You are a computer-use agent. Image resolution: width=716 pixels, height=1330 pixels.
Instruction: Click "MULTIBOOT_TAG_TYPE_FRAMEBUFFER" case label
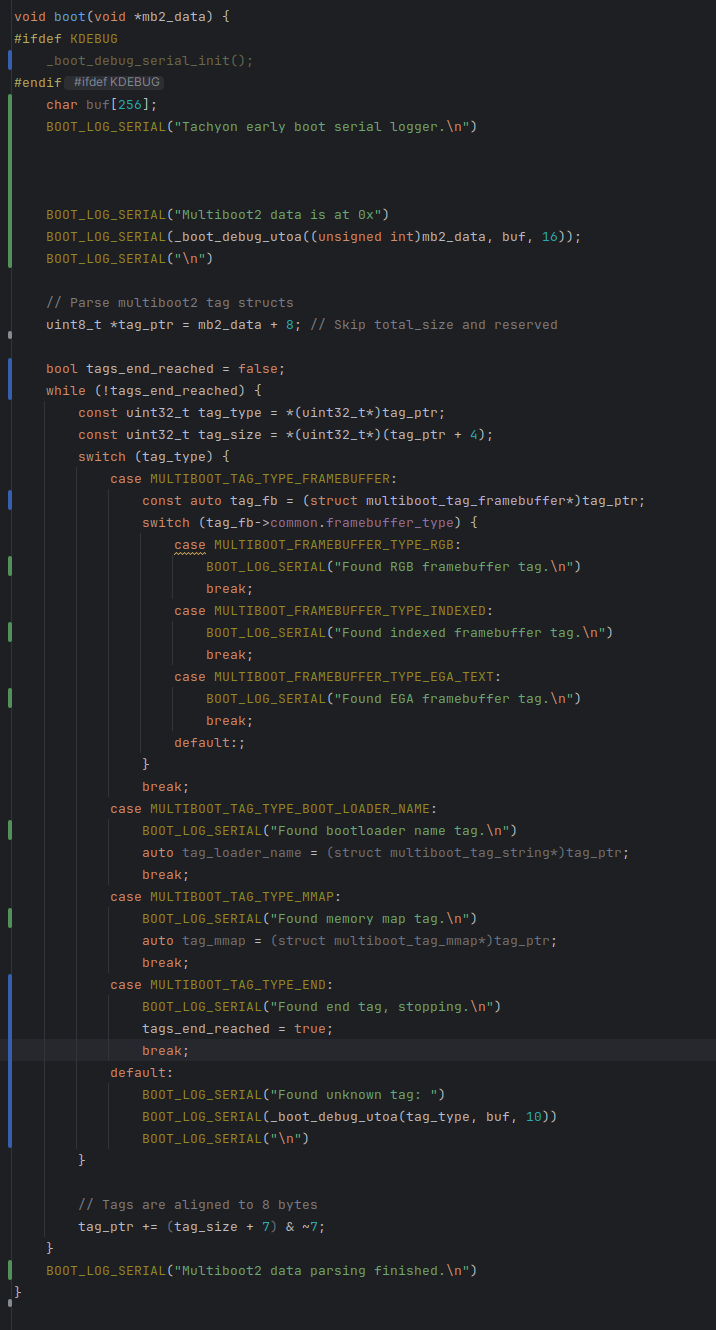click(x=270, y=478)
